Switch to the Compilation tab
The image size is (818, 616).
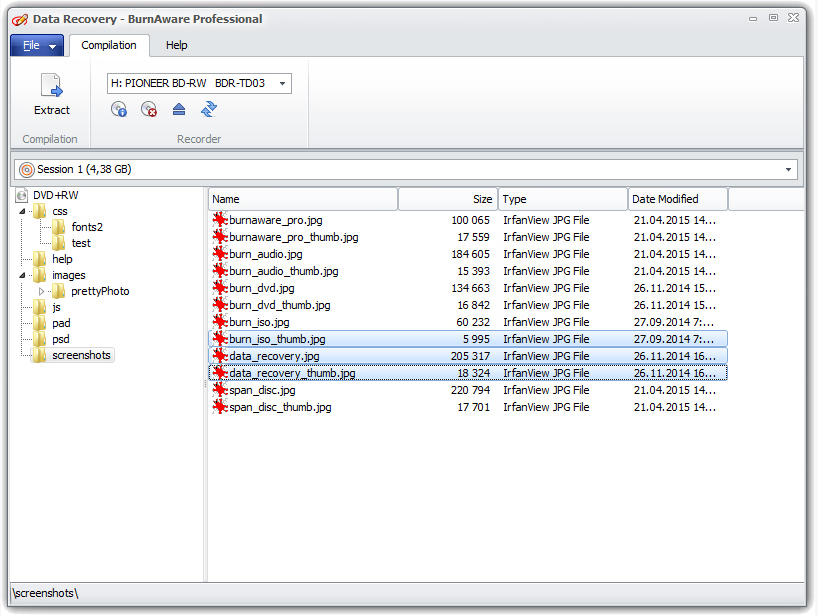click(109, 45)
